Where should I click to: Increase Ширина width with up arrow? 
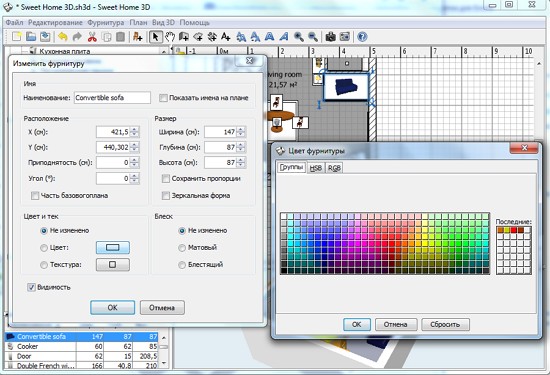[241, 129]
